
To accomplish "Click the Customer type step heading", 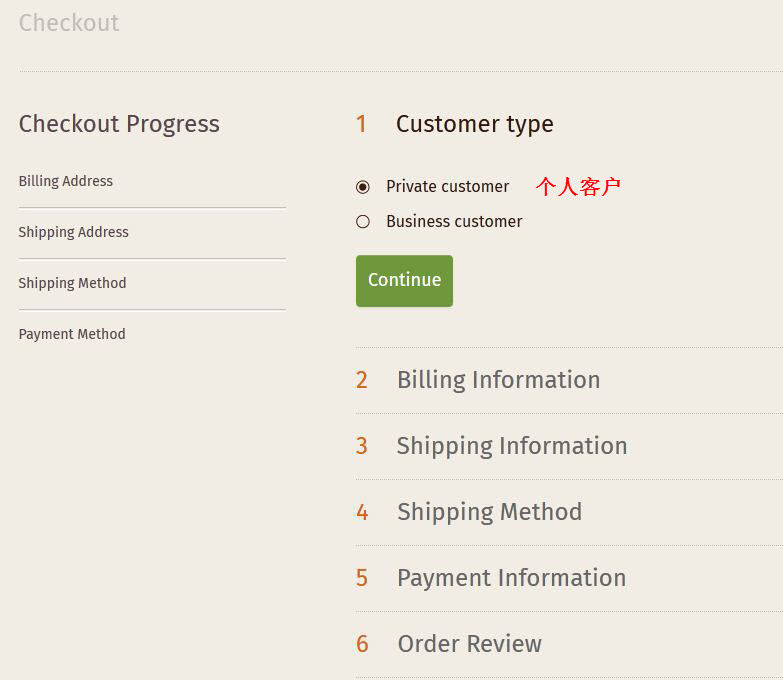I will [x=474, y=124].
